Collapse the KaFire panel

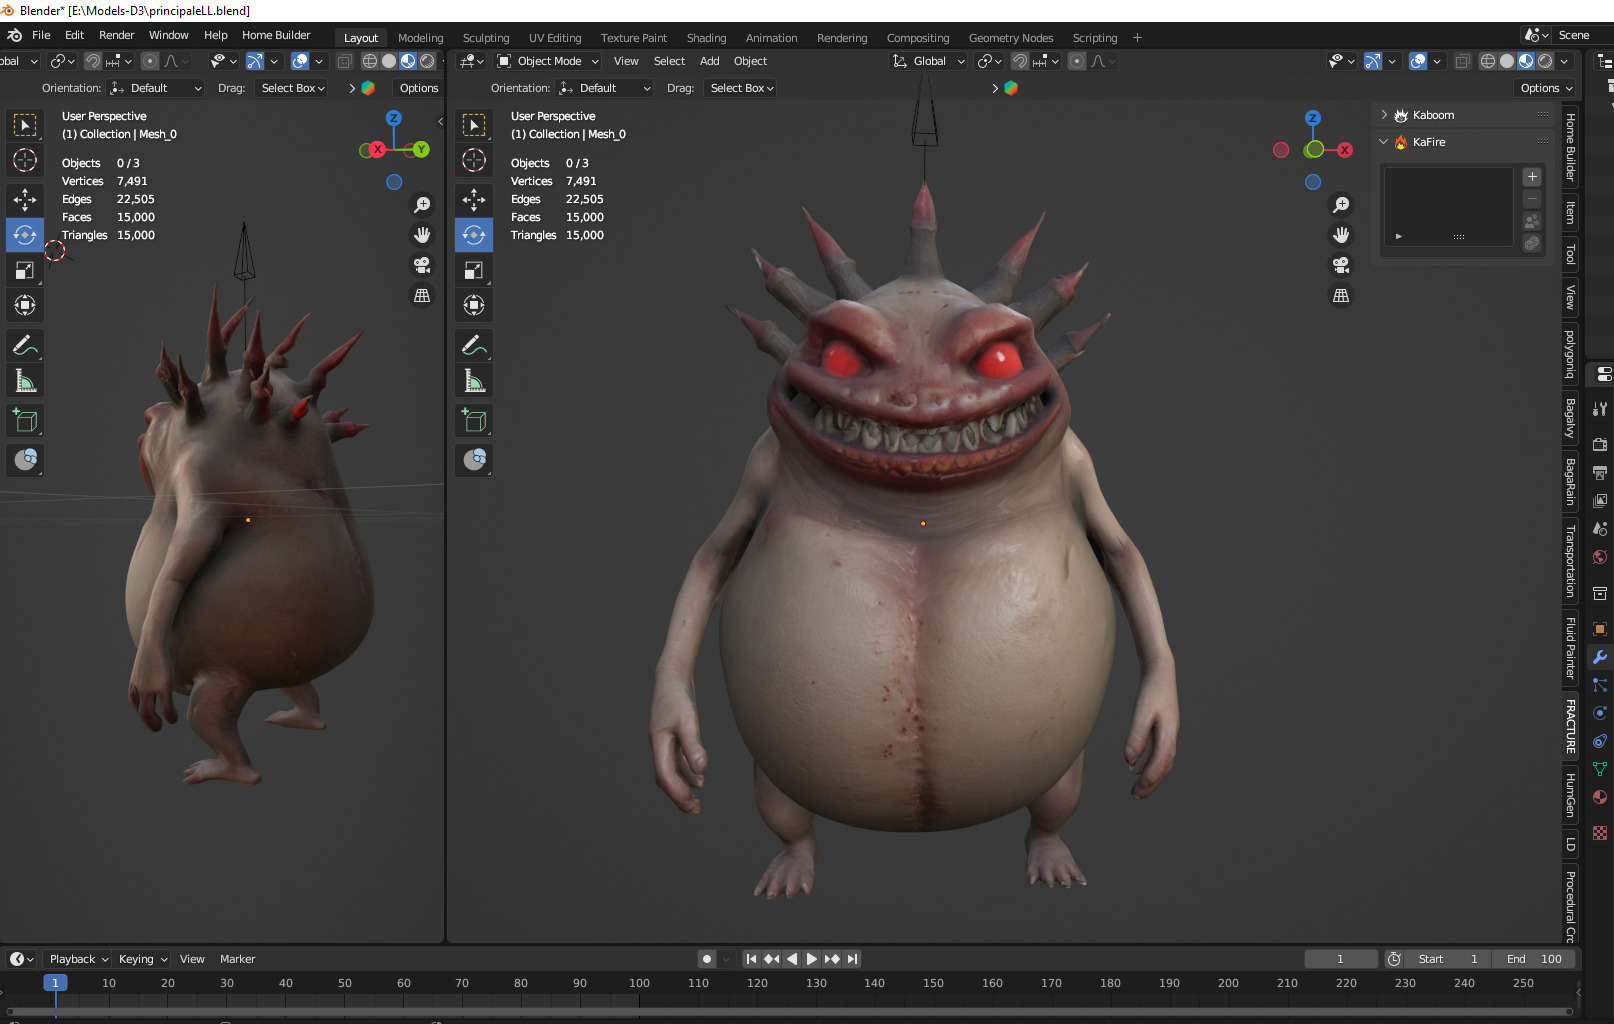pos(1384,142)
